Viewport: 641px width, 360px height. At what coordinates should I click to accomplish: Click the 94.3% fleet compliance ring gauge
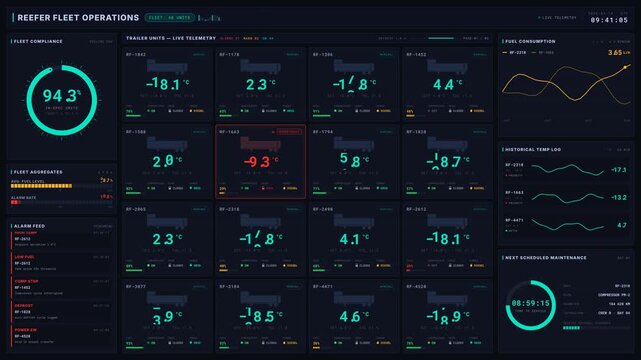tap(62, 100)
